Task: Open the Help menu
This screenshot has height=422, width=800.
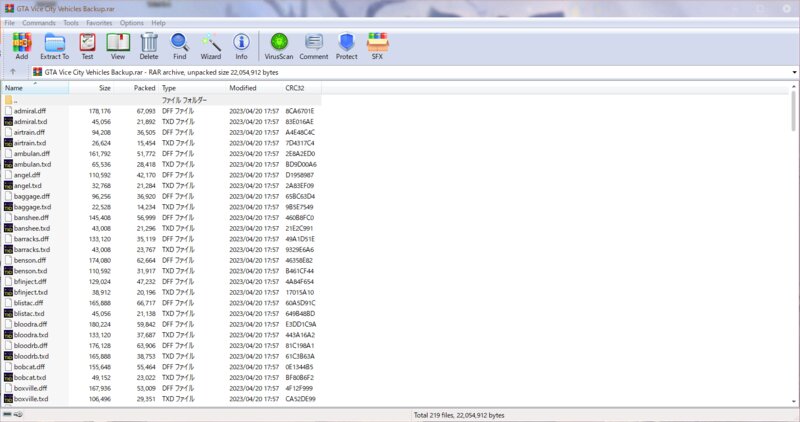Action: pos(158,23)
